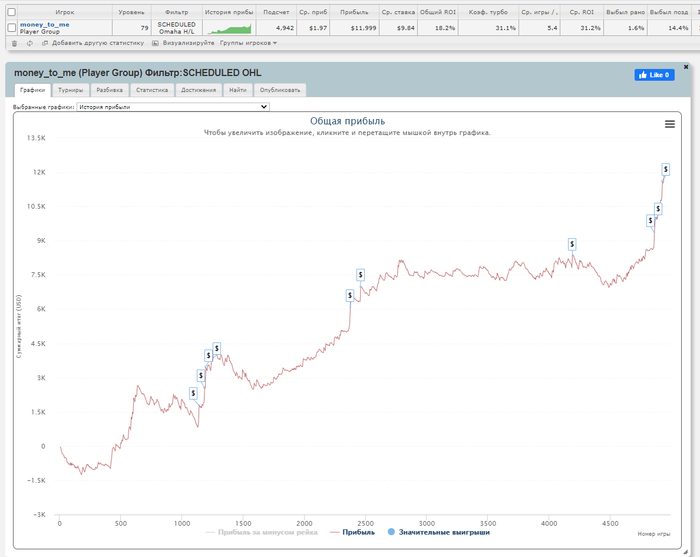Click the Общая прибыль chart title

tap(347, 121)
